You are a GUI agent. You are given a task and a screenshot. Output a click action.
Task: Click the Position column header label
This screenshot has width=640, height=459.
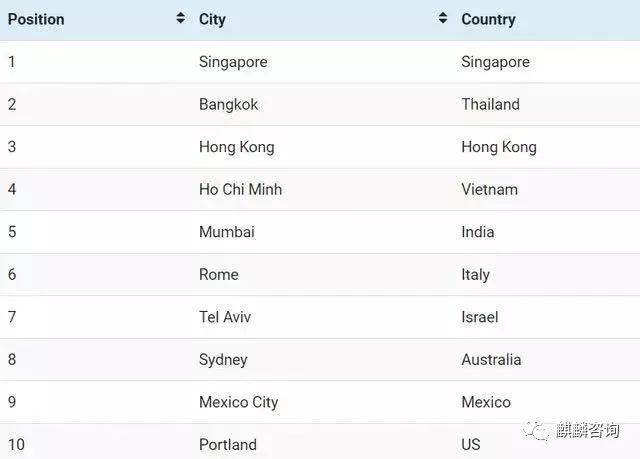pyautogui.click(x=36, y=19)
